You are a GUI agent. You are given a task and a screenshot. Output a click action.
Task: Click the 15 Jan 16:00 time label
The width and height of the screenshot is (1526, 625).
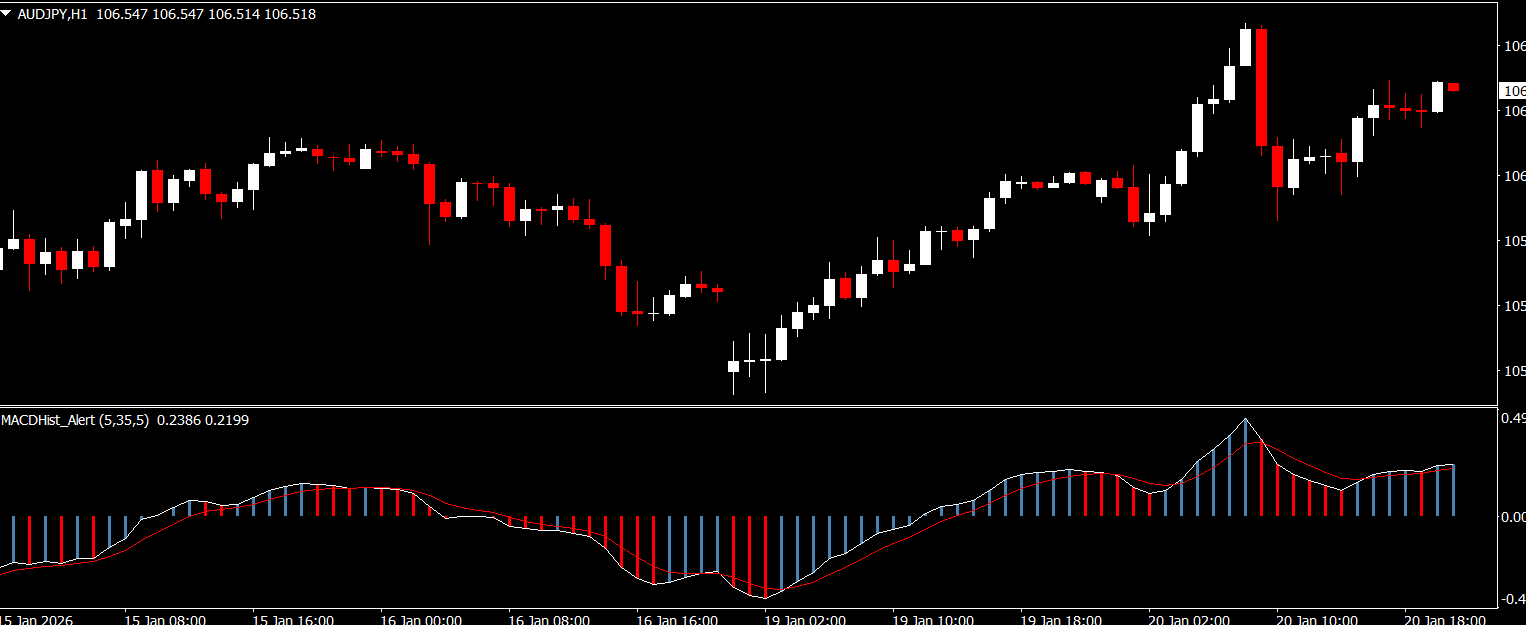point(293,619)
